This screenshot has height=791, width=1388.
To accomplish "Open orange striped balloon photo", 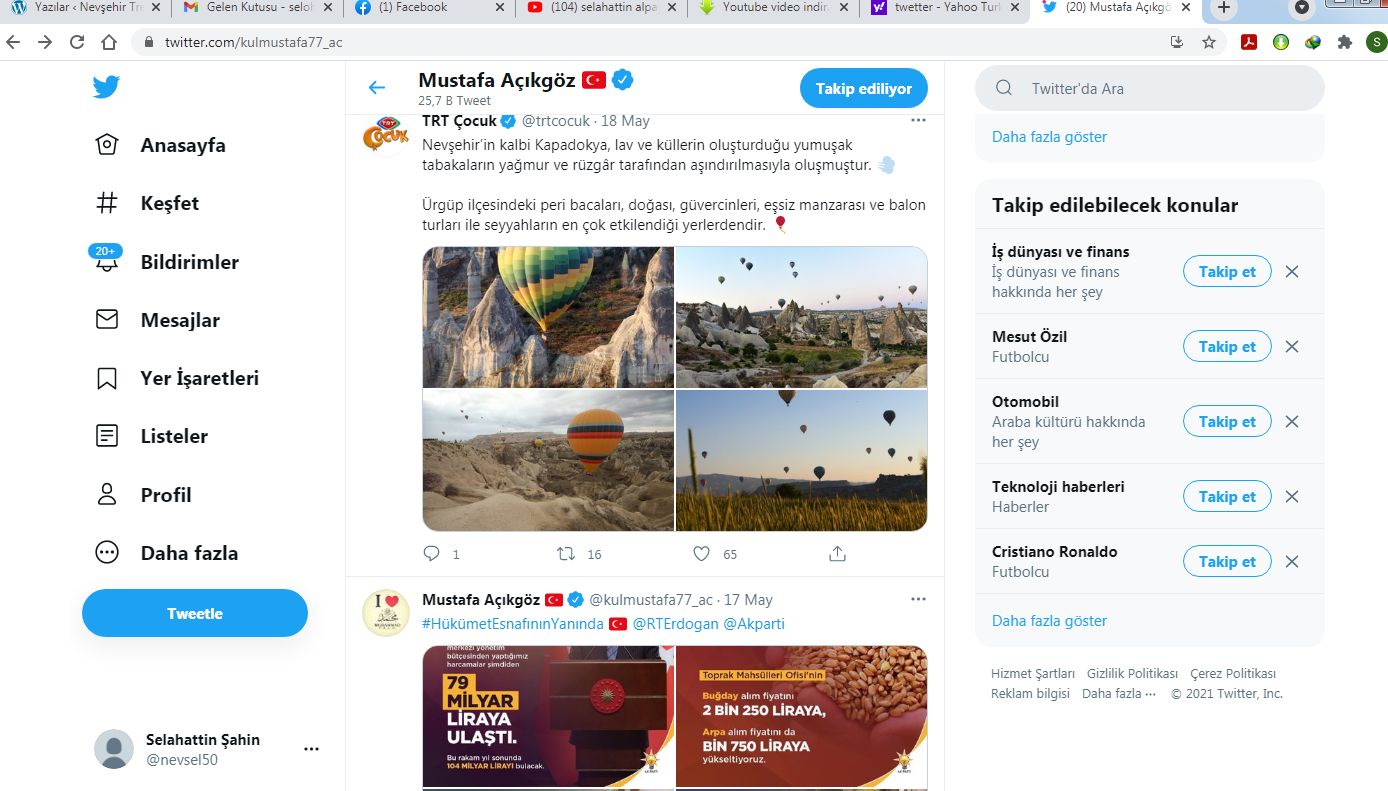I will pyautogui.click(x=548, y=460).
